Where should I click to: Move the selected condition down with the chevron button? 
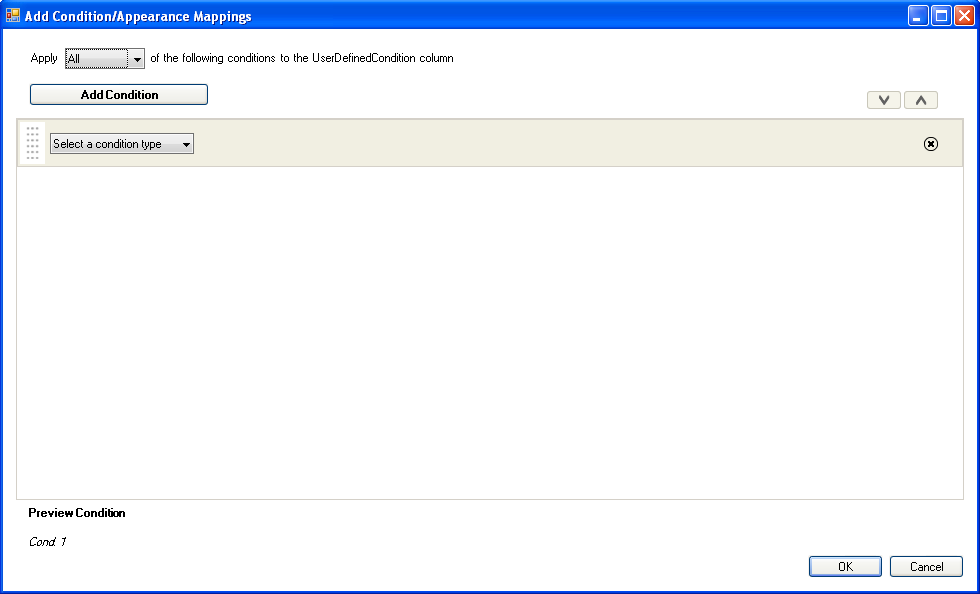(x=883, y=99)
